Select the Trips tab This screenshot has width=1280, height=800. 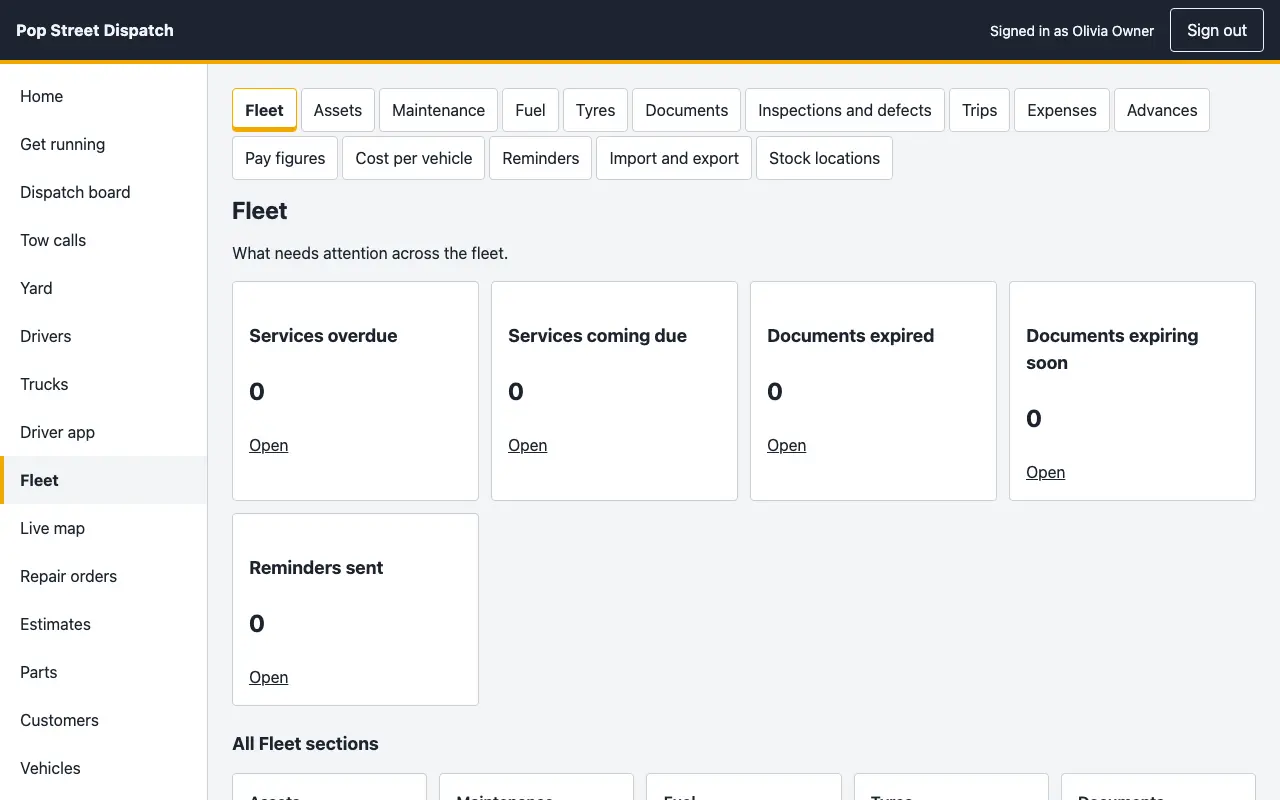click(x=980, y=110)
